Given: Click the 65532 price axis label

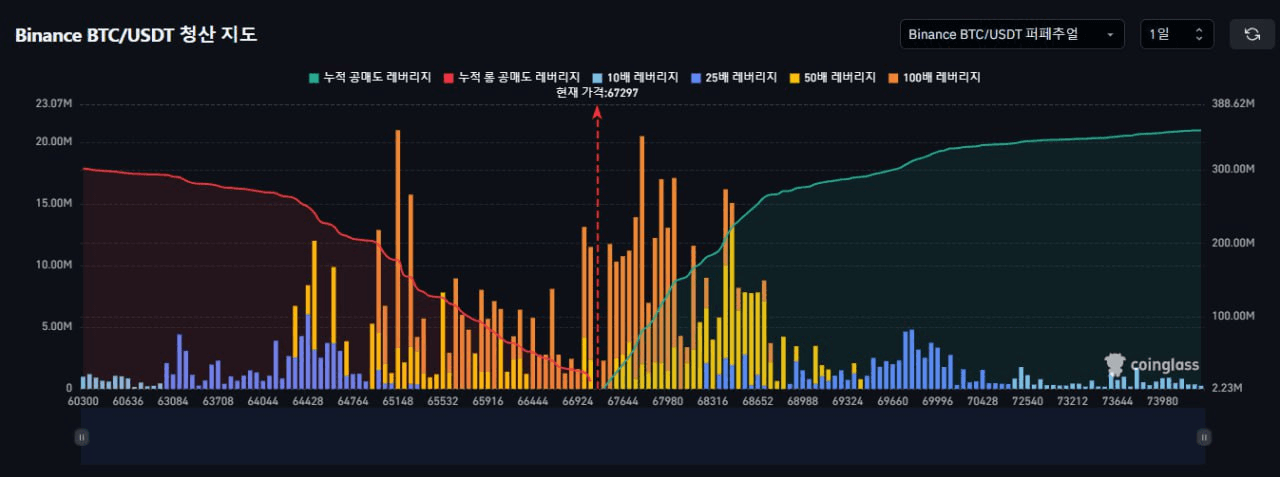Looking at the screenshot, I should 443,401.
